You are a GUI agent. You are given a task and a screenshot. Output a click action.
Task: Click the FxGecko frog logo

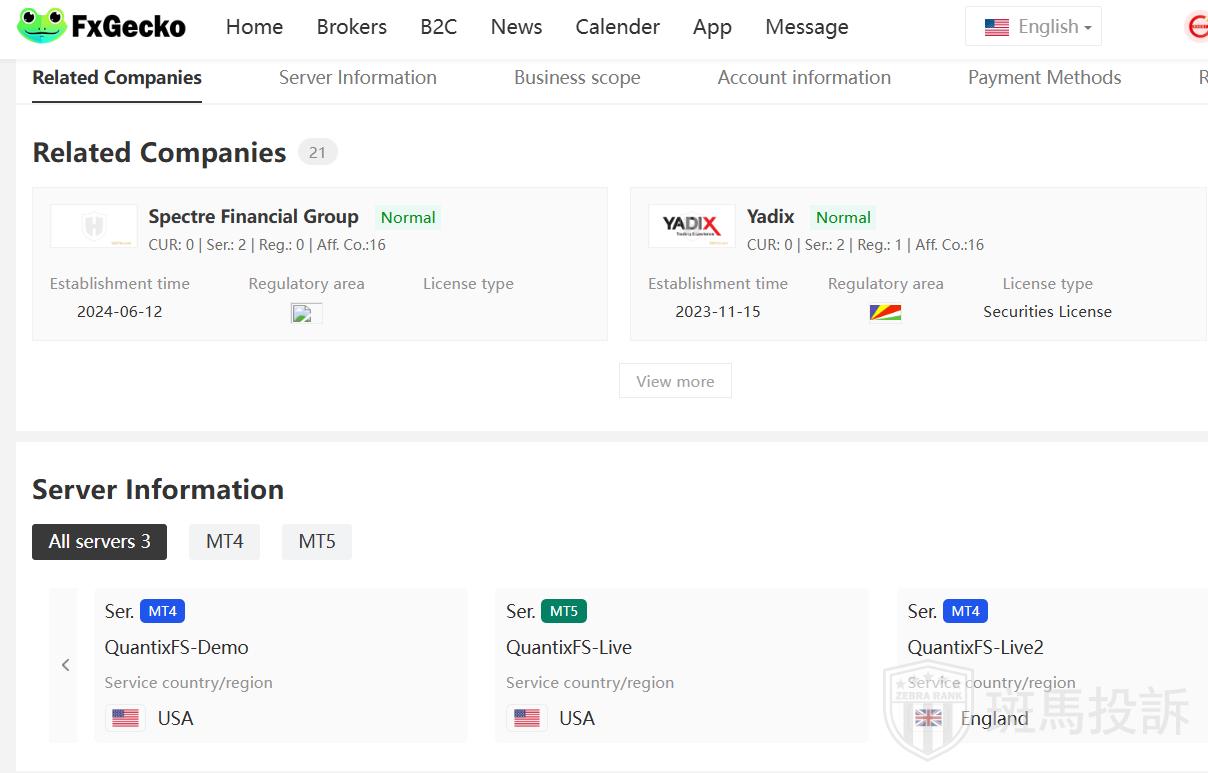point(42,26)
